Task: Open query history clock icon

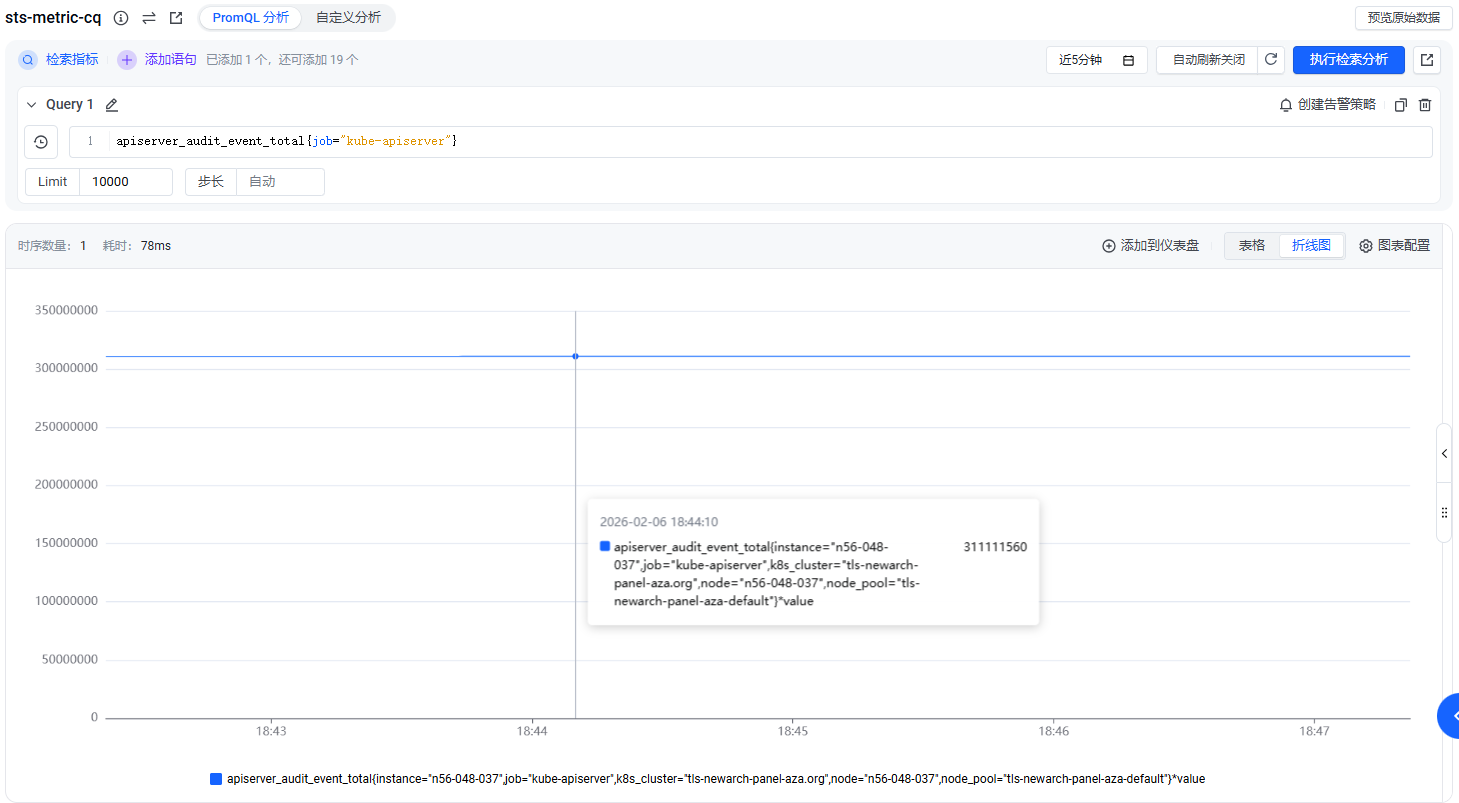Action: [41, 142]
